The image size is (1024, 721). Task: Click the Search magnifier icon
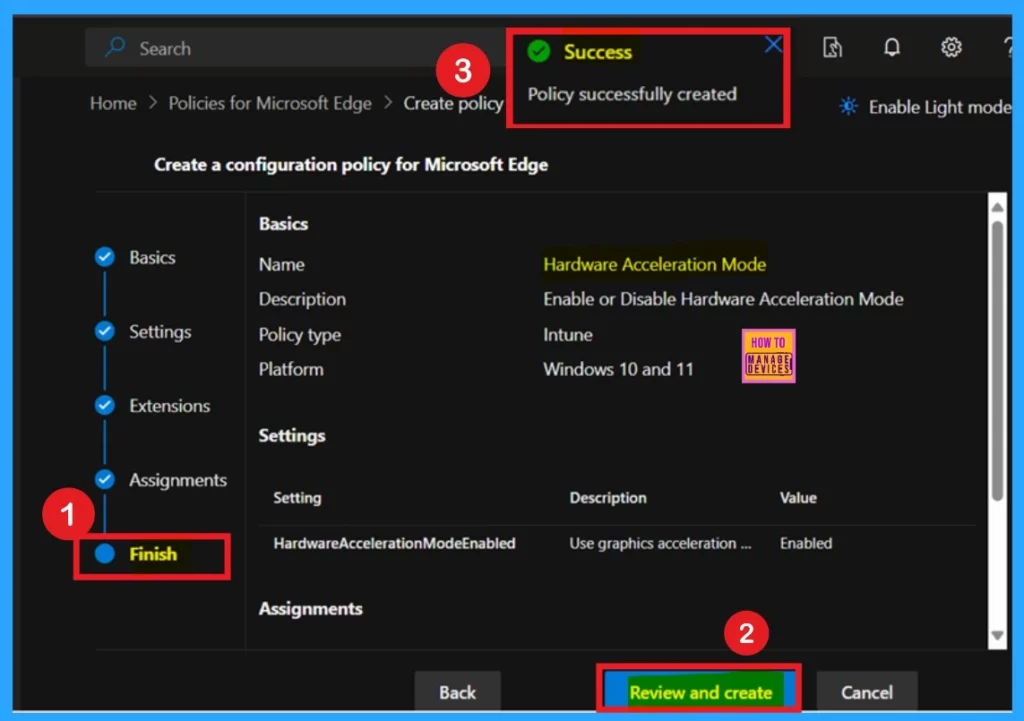click(x=116, y=47)
